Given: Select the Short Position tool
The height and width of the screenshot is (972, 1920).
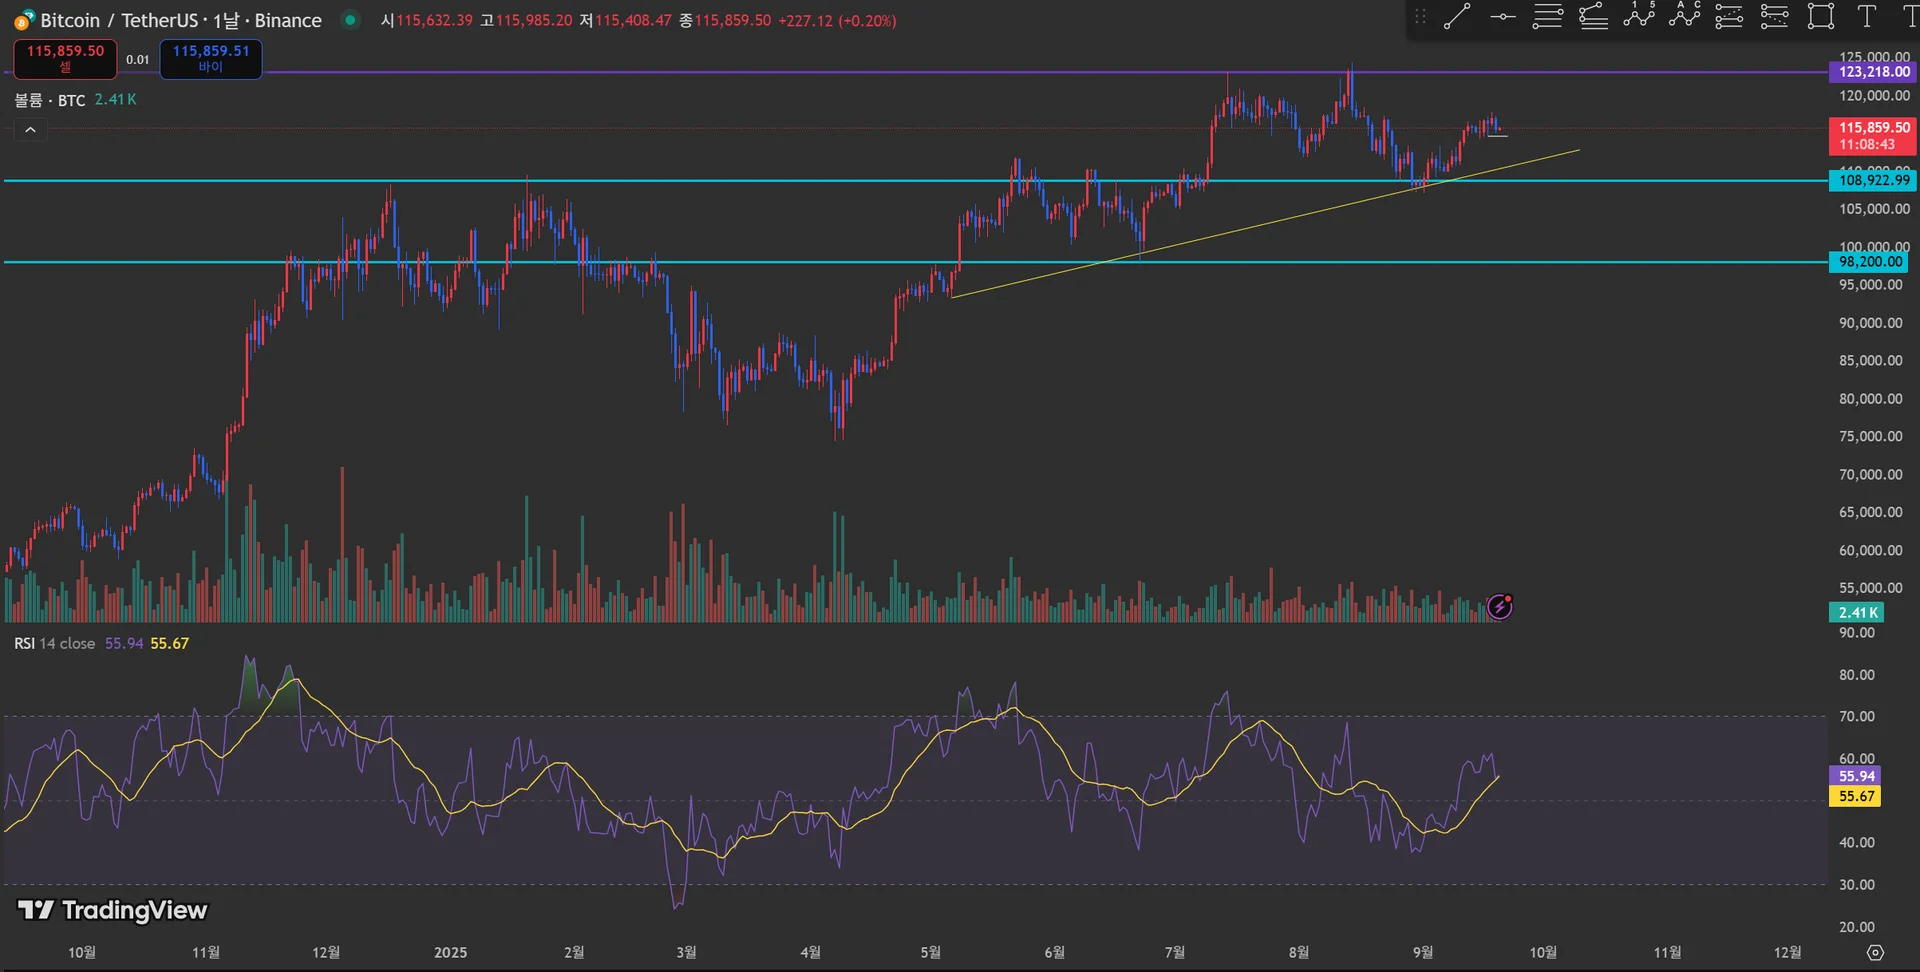Looking at the screenshot, I should tap(1775, 16).
